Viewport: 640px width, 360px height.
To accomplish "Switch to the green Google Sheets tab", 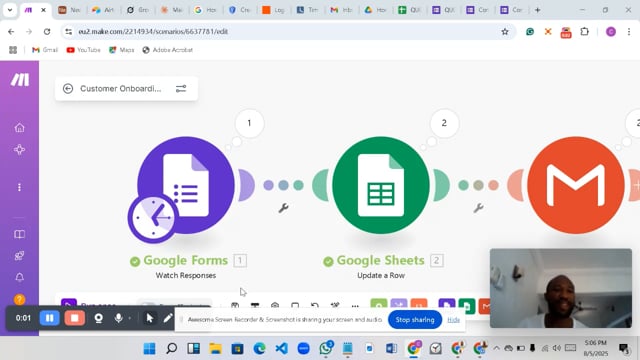I will 409,10.
